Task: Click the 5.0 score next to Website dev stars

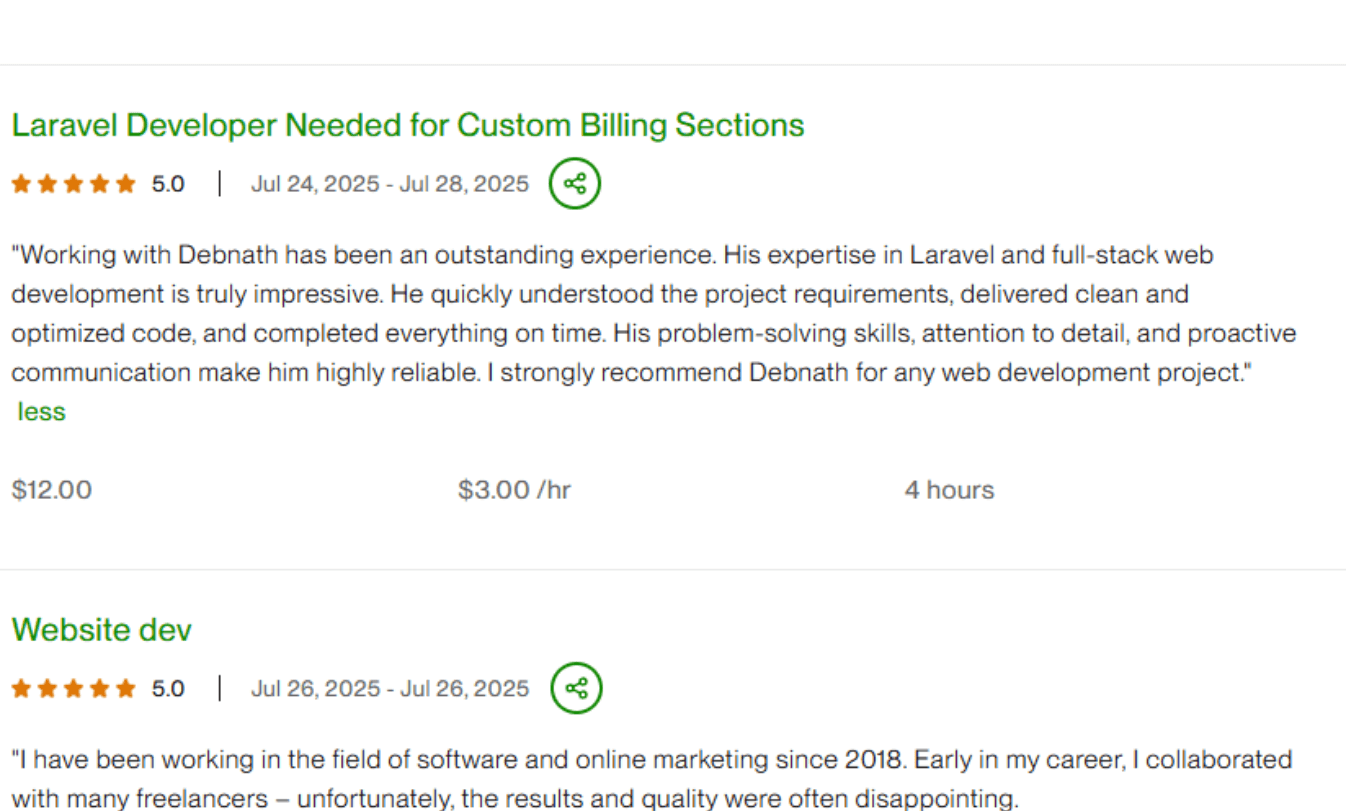Action: click(170, 688)
